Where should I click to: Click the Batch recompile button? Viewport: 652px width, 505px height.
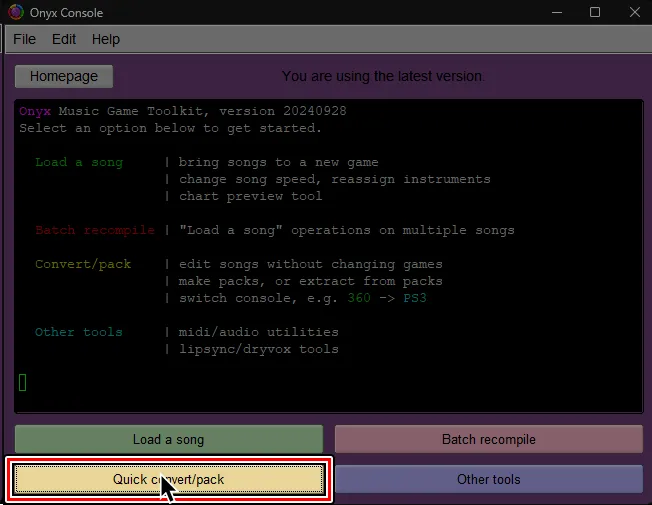(x=489, y=439)
